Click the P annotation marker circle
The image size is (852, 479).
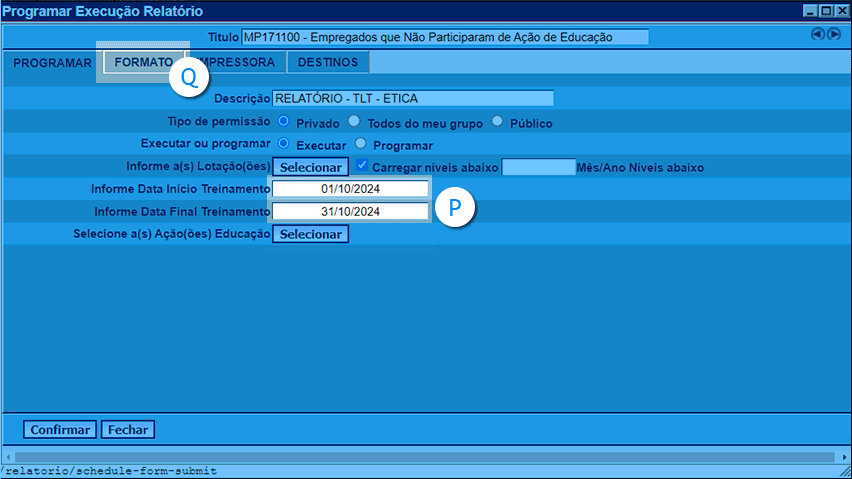[x=455, y=207]
